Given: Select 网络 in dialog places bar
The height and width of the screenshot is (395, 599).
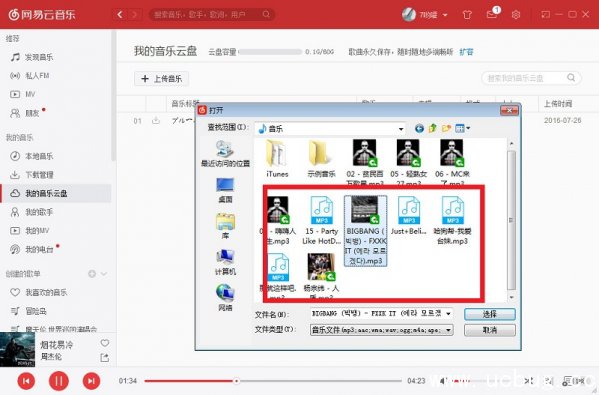Looking at the screenshot, I should click(225, 298).
